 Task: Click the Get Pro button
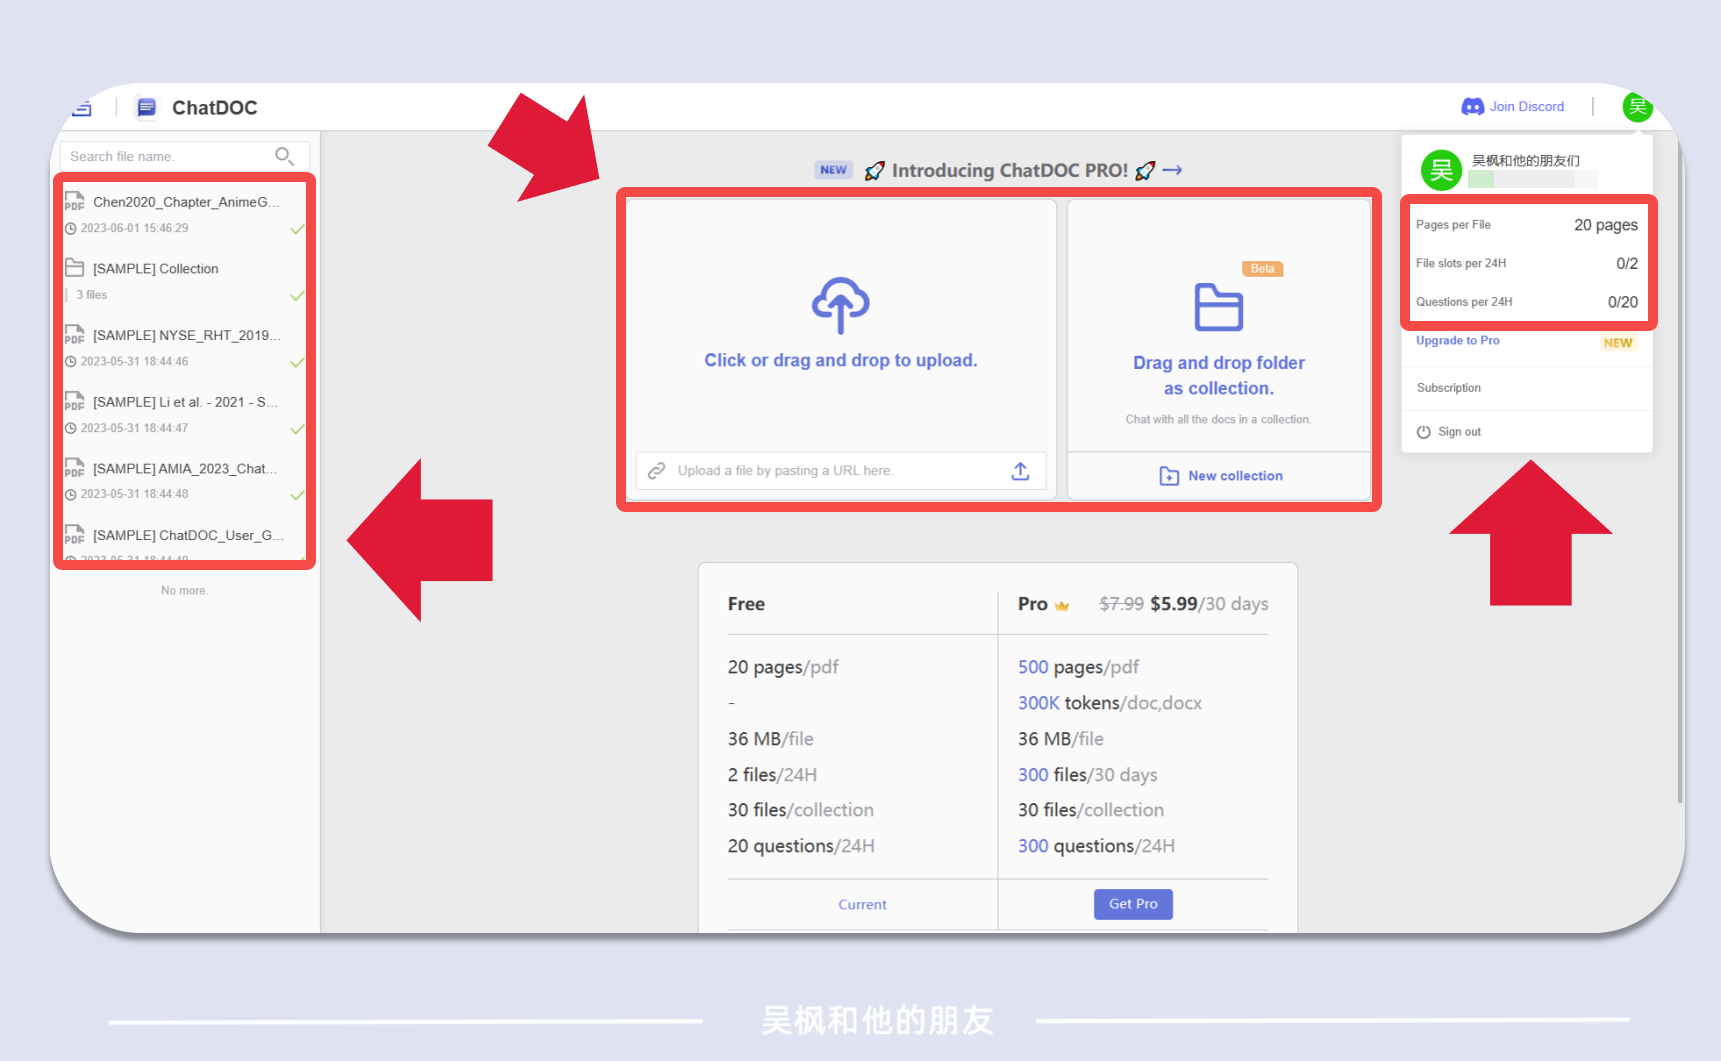1132,904
